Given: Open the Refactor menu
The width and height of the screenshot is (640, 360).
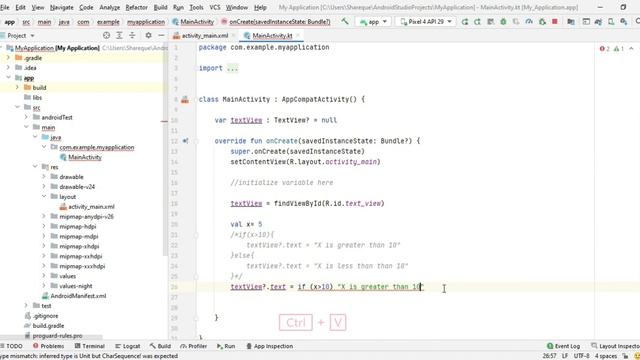Looking at the screenshot, I should [x=136, y=7].
